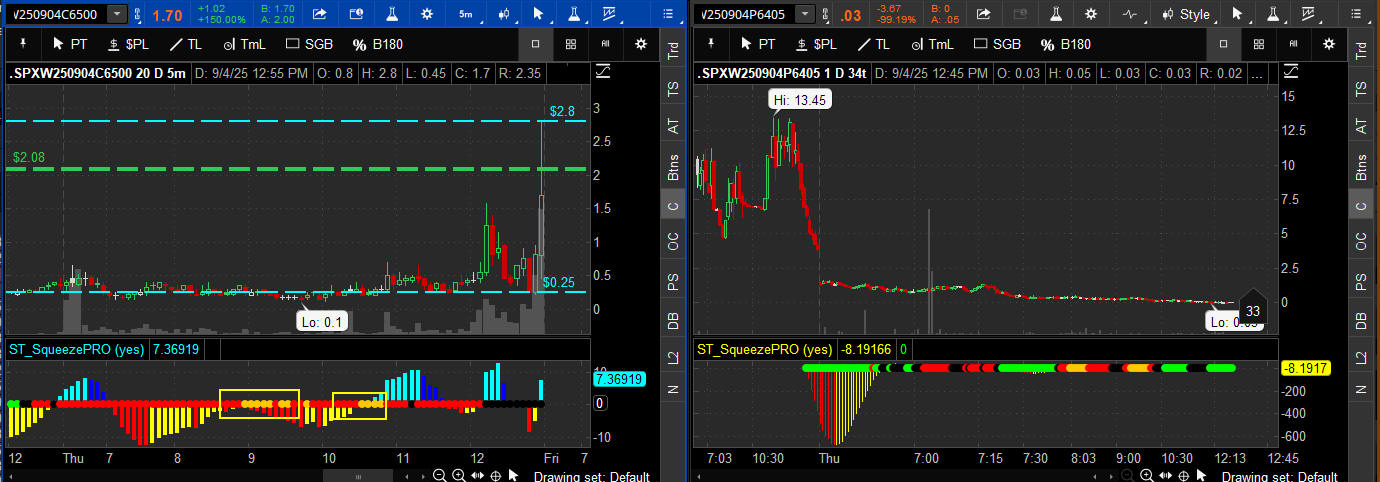The image size is (1380, 482).
Task: Click ST_SqueezePRO study label on right chart
Action: [764, 350]
